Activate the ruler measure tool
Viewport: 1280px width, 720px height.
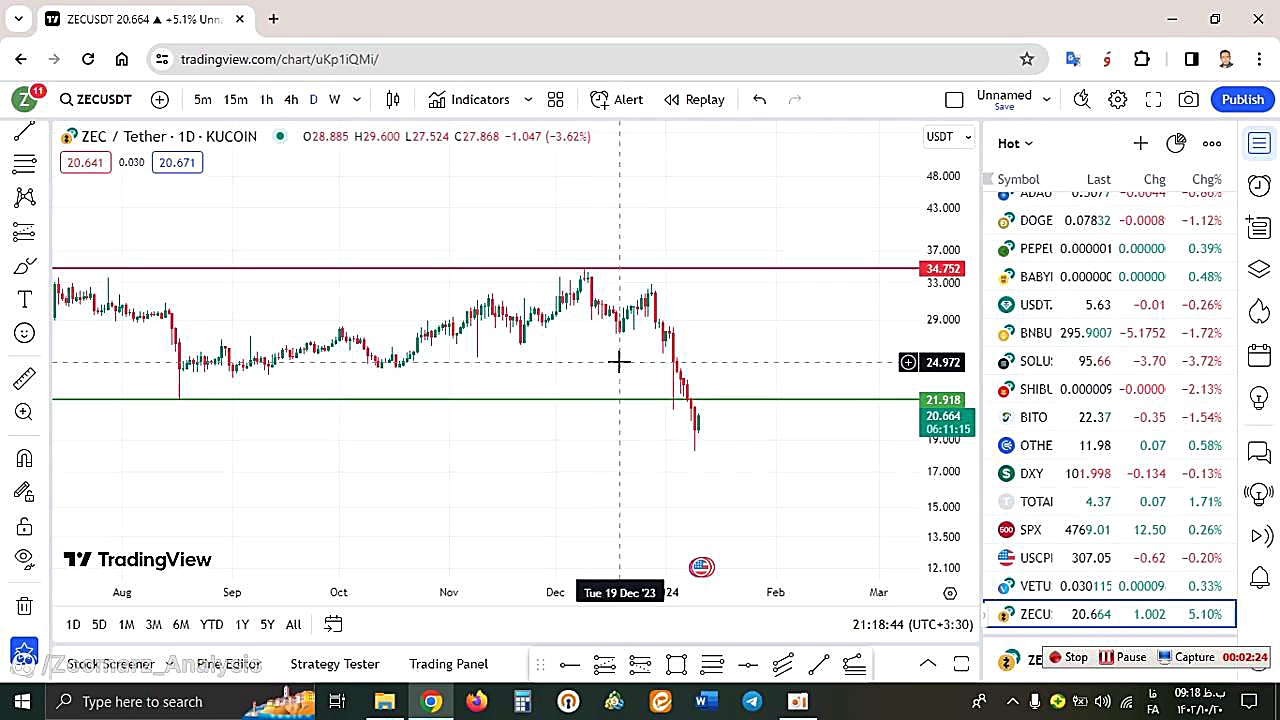pos(25,378)
